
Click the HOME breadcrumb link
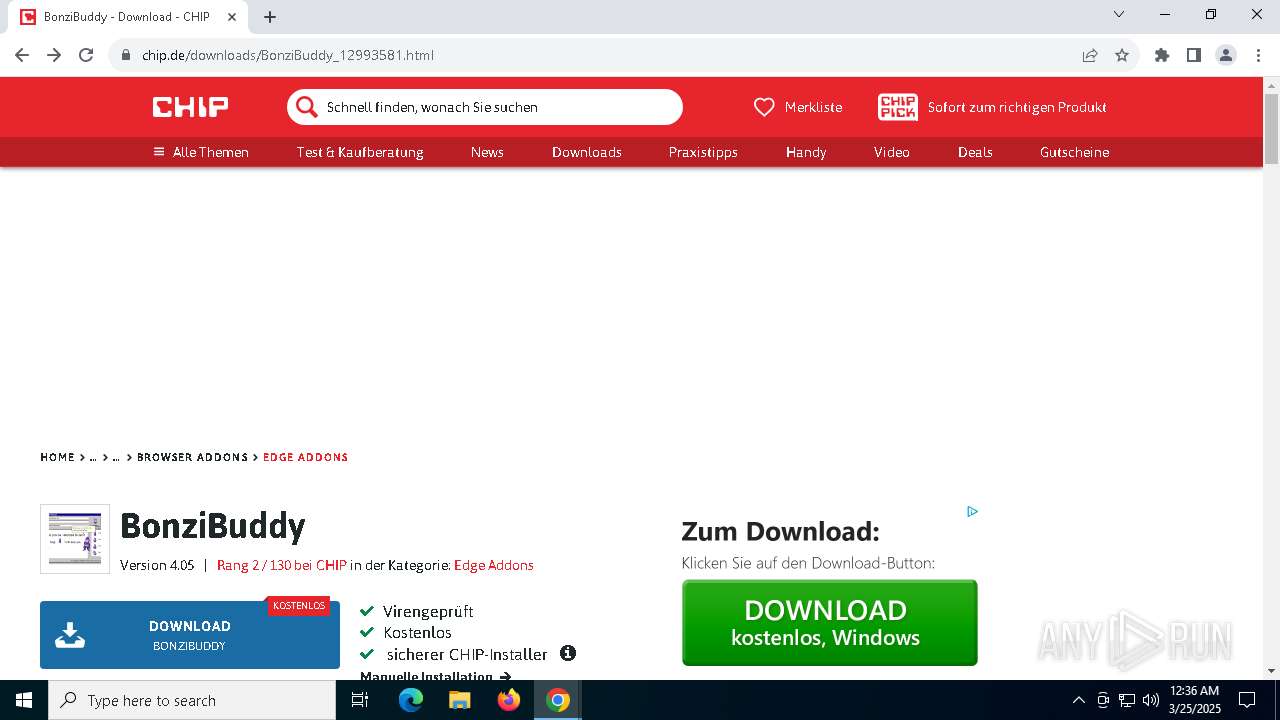click(x=57, y=457)
